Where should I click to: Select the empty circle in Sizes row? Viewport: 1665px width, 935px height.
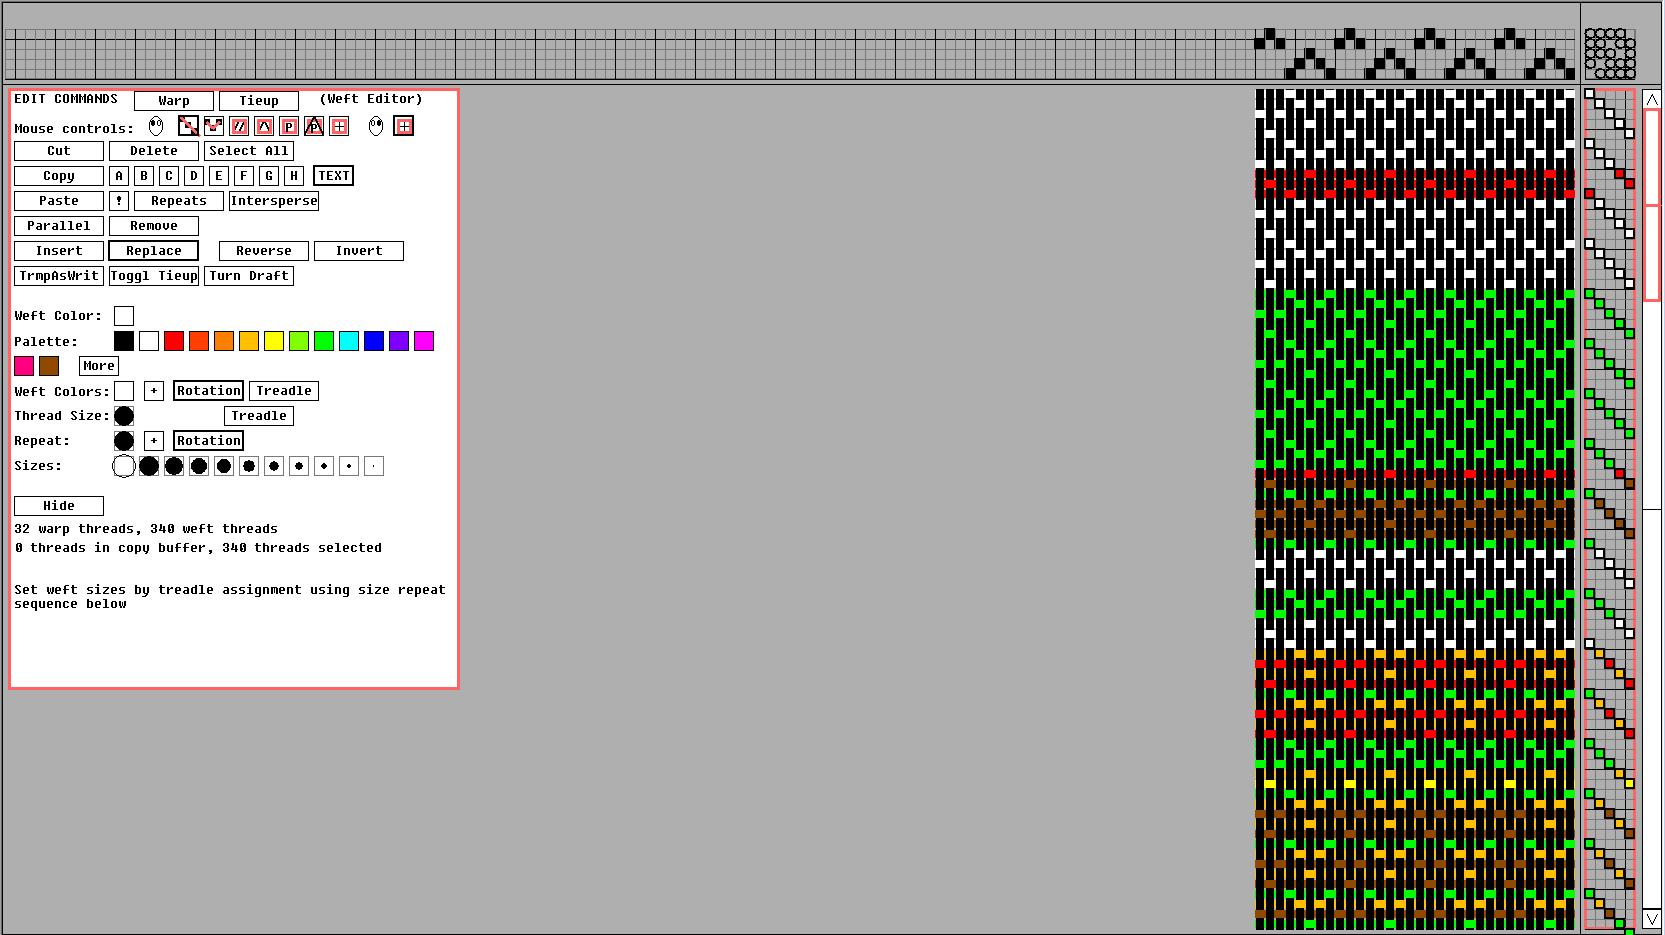point(124,466)
